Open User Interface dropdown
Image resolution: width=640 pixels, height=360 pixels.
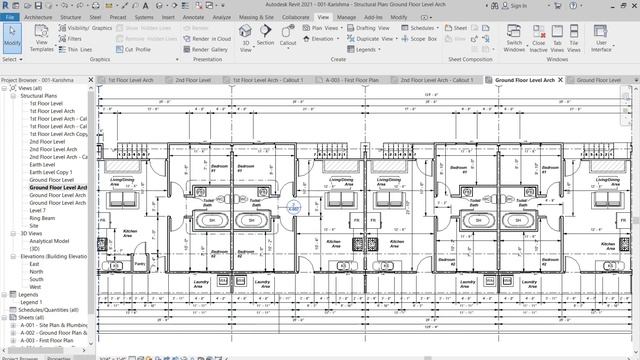coord(601,38)
